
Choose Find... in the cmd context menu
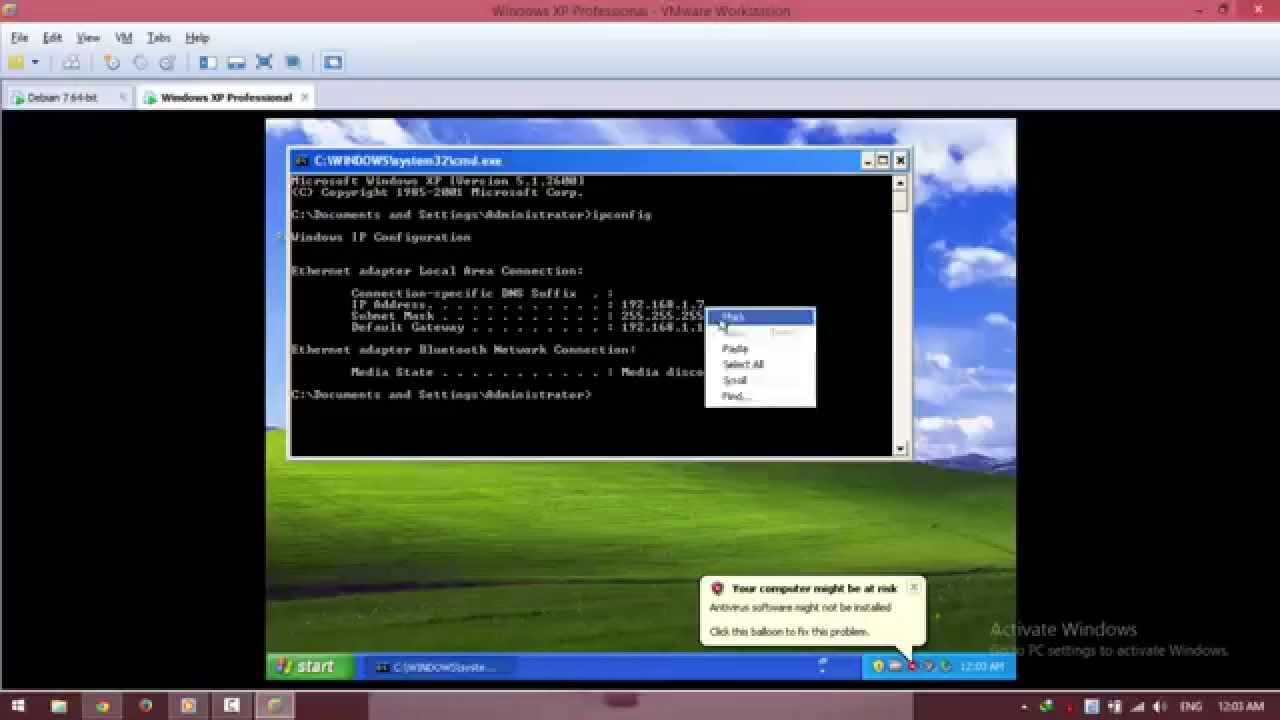click(760, 397)
